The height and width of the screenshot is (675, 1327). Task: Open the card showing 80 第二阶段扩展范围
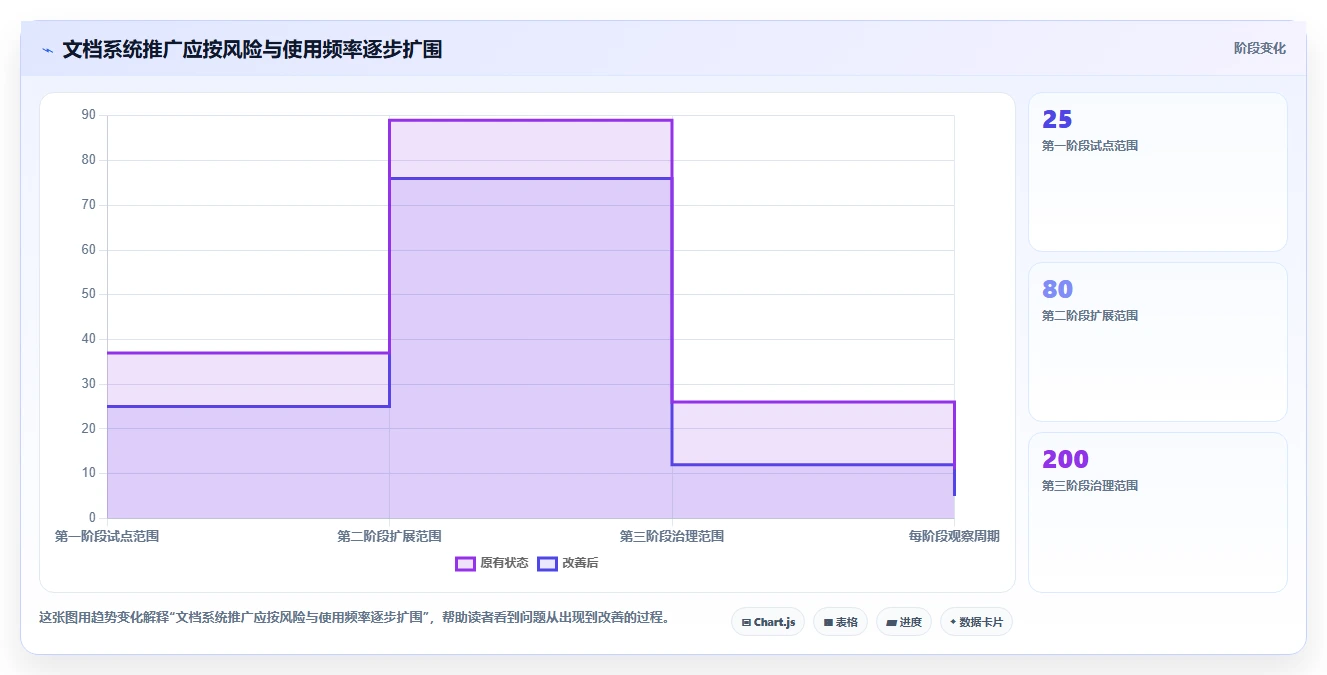1158,342
